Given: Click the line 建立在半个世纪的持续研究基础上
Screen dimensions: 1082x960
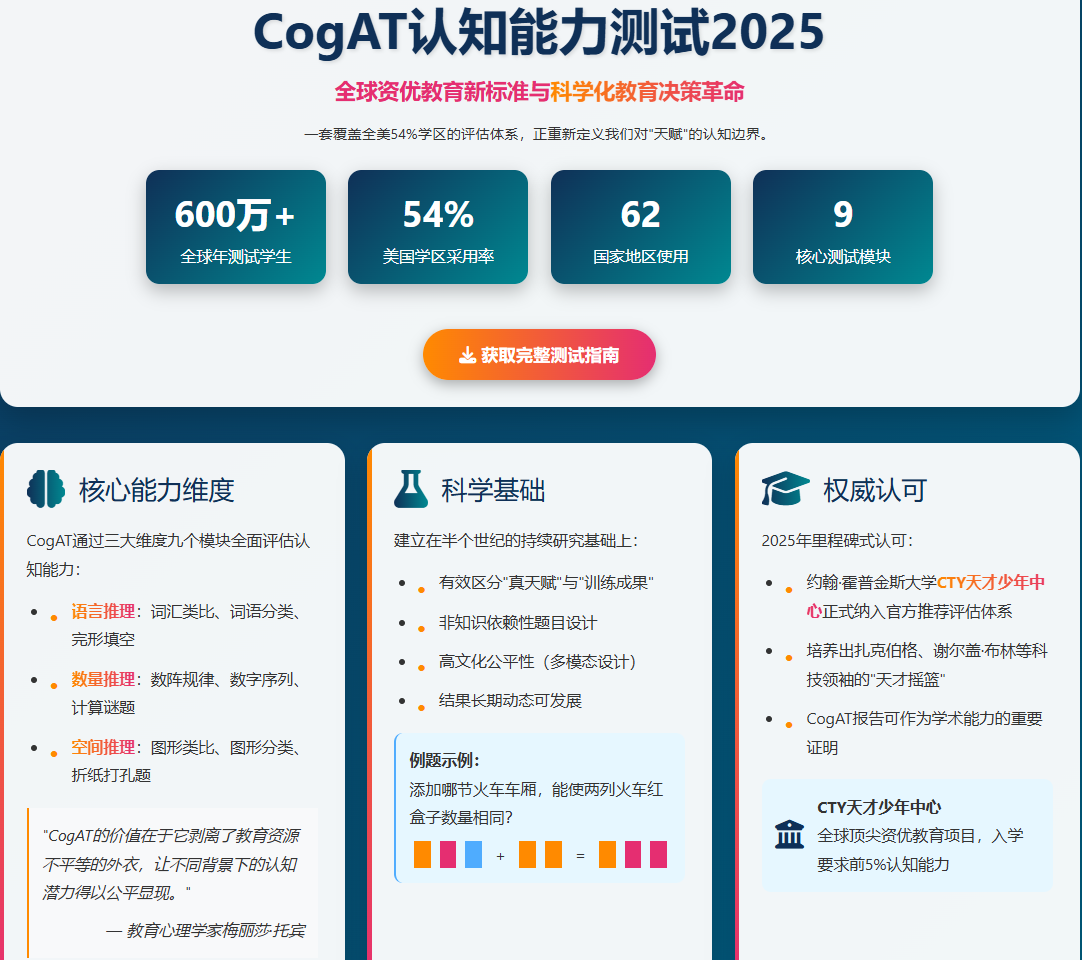Looking at the screenshot, I should pyautogui.click(x=515, y=540).
